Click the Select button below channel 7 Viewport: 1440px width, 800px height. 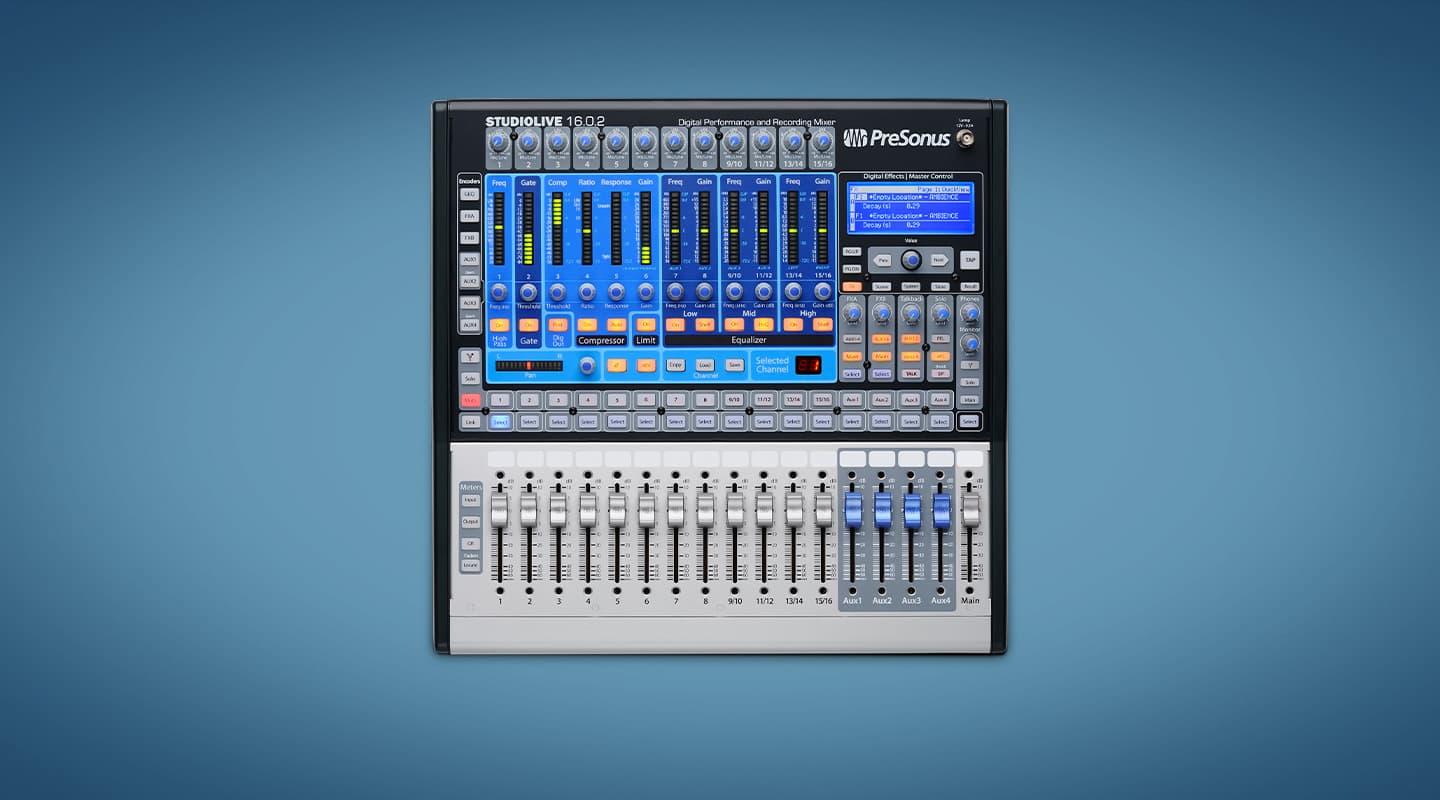(x=676, y=422)
